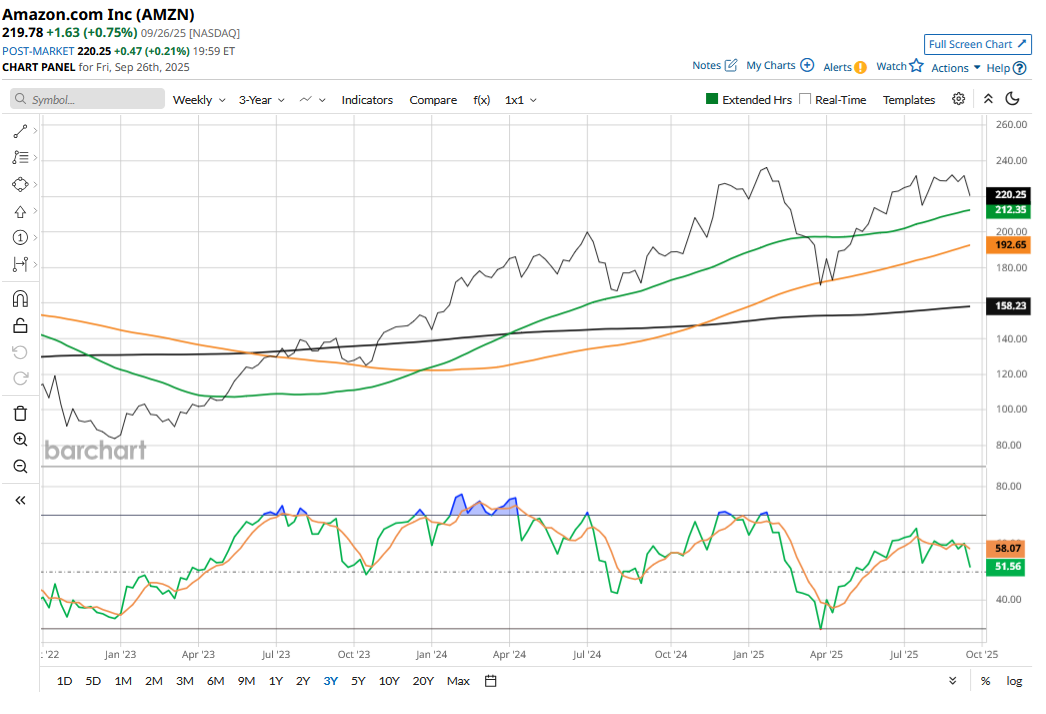The width and height of the screenshot is (1046, 714).
Task: Open the f(x) expressions menu
Action: pyautogui.click(x=482, y=100)
